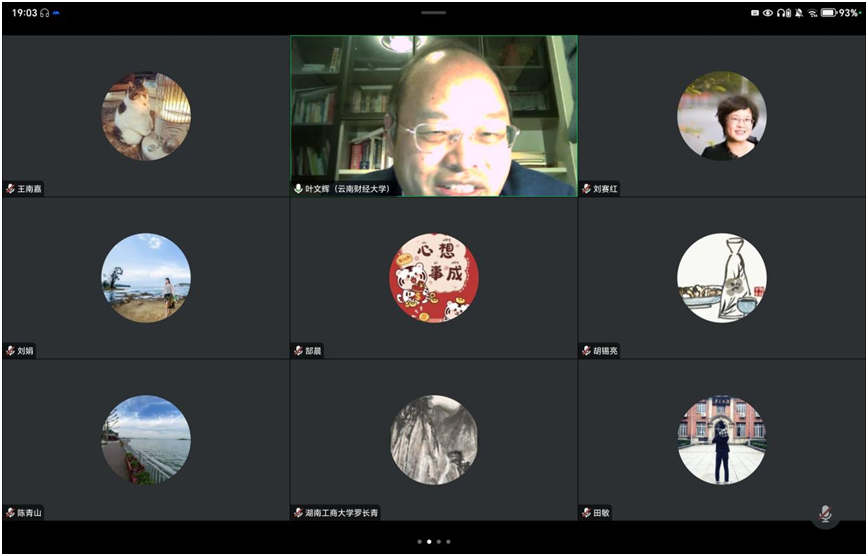This screenshot has width=868, height=556.
Task: Click muted mic icon beside 湖南工商大学罗长青
Action: [x=298, y=513]
